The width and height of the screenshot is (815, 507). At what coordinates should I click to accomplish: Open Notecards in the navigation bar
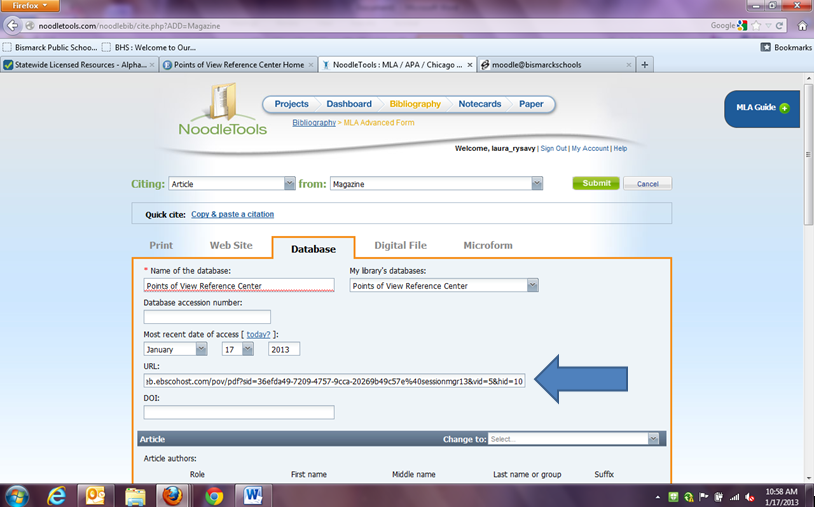(479, 104)
